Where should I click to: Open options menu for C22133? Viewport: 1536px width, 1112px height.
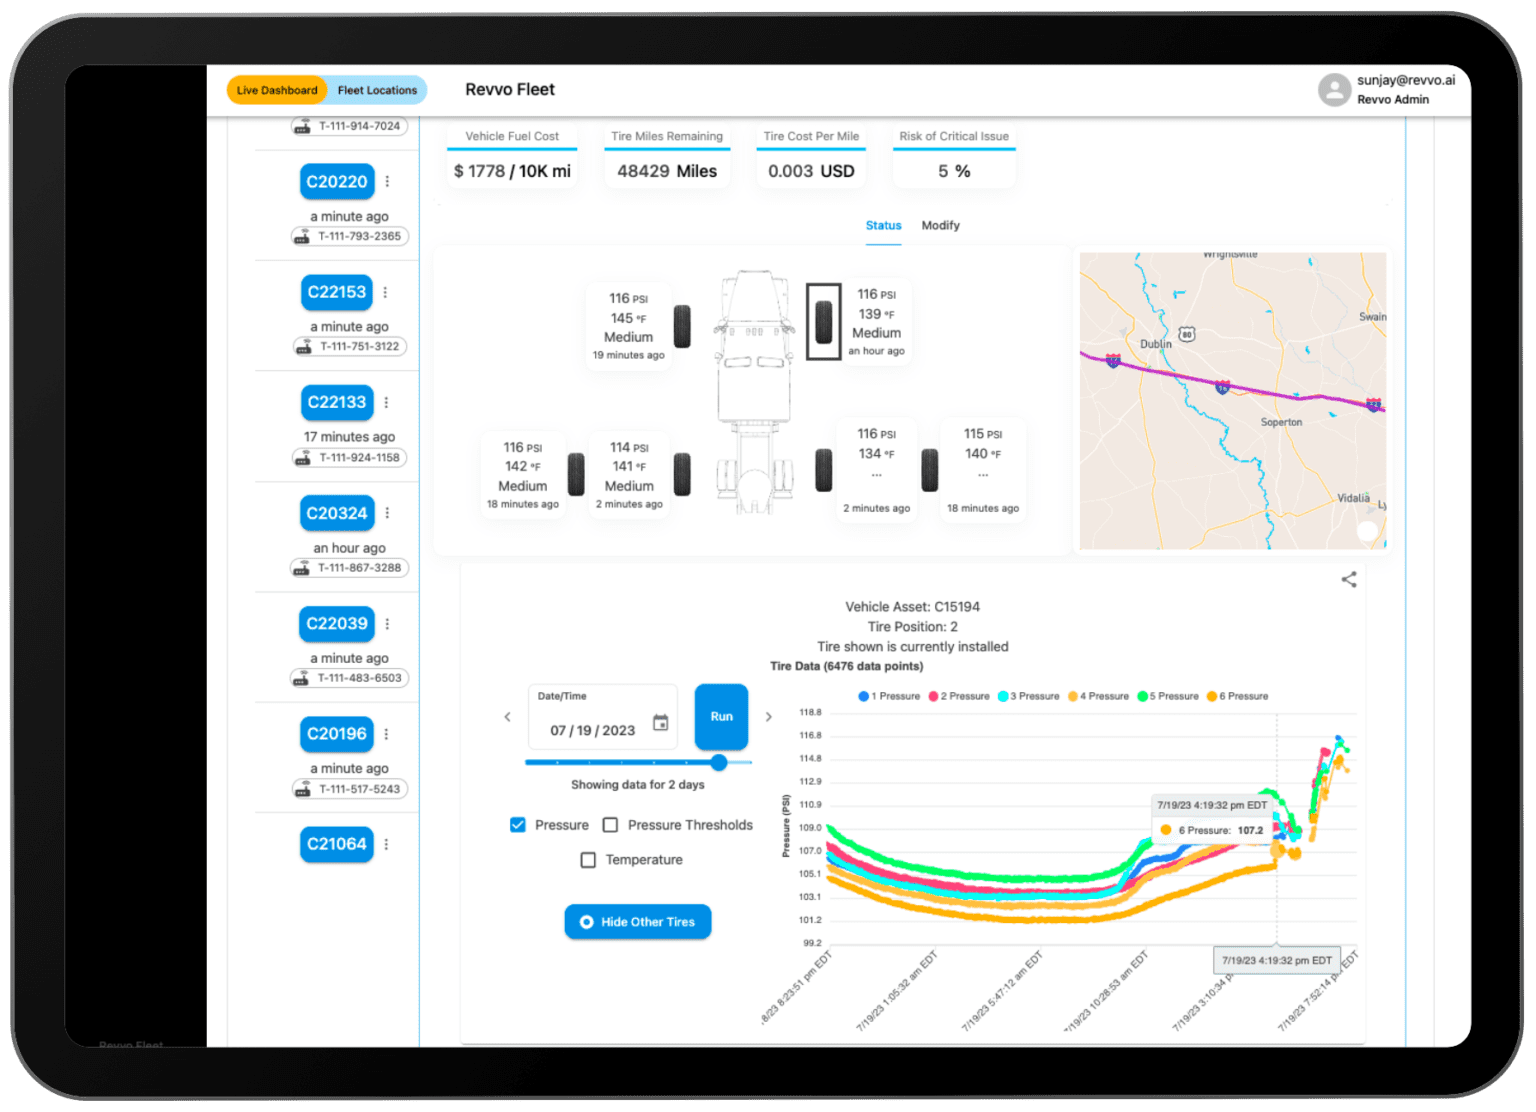[x=386, y=402]
